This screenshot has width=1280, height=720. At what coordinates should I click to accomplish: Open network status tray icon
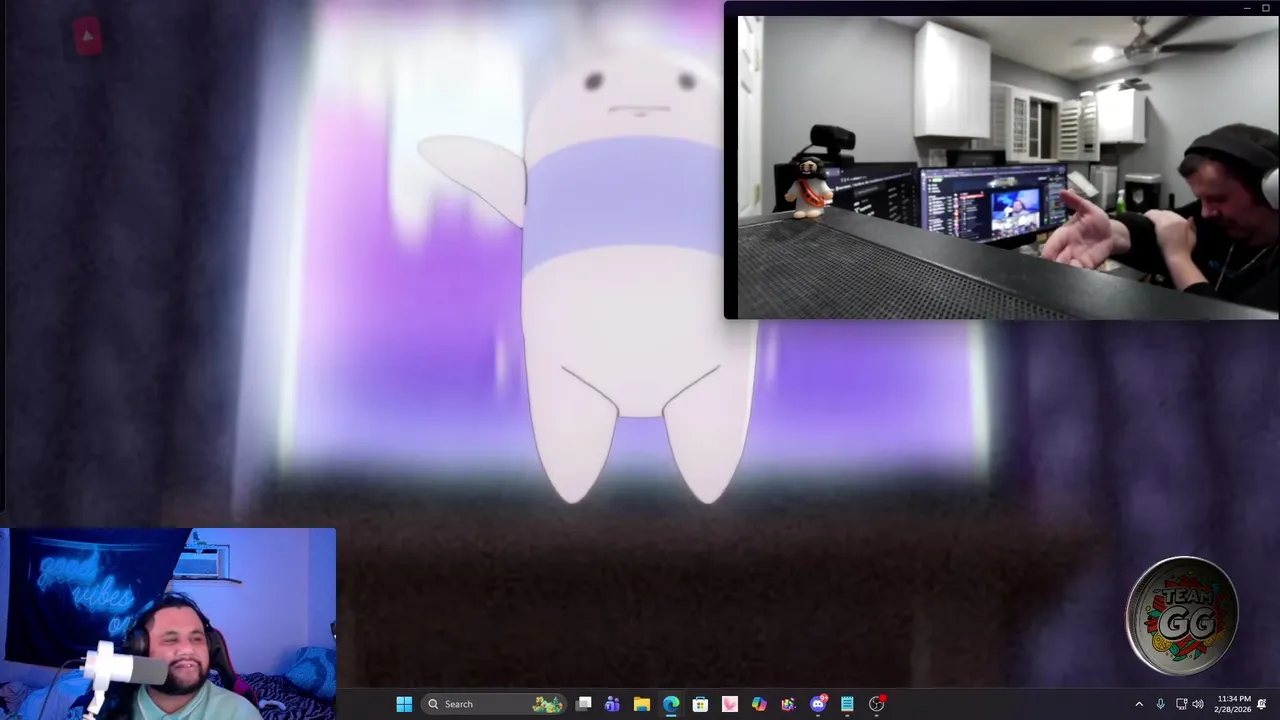tap(1181, 704)
